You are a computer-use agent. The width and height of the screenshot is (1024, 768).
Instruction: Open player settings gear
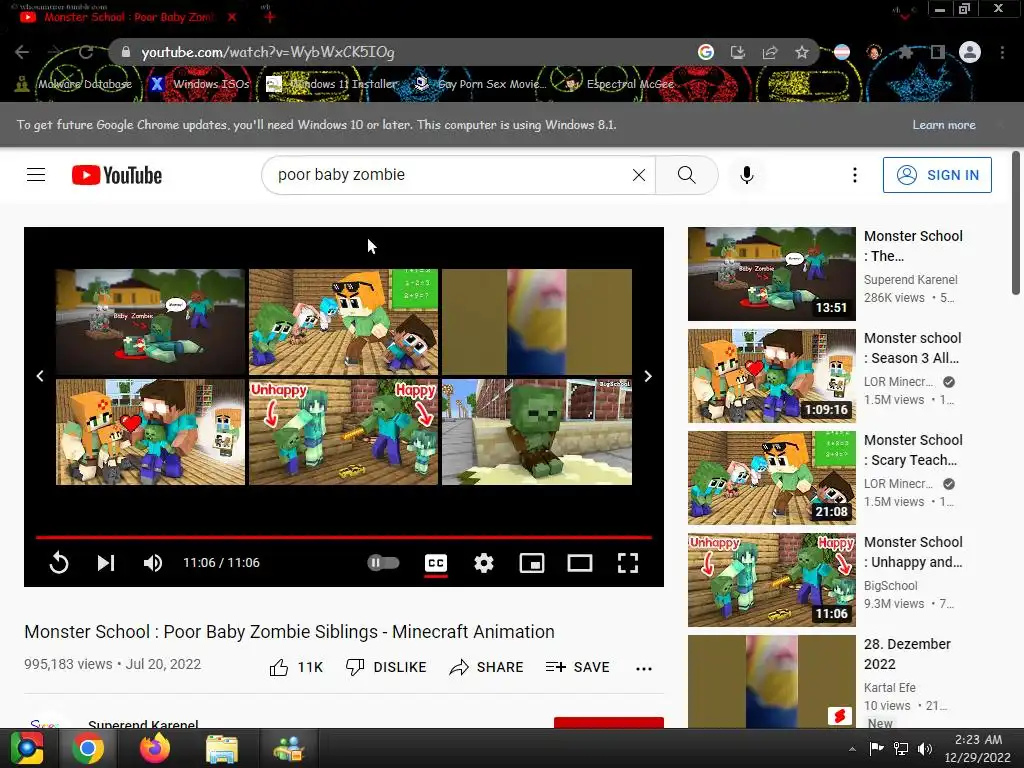pos(484,563)
